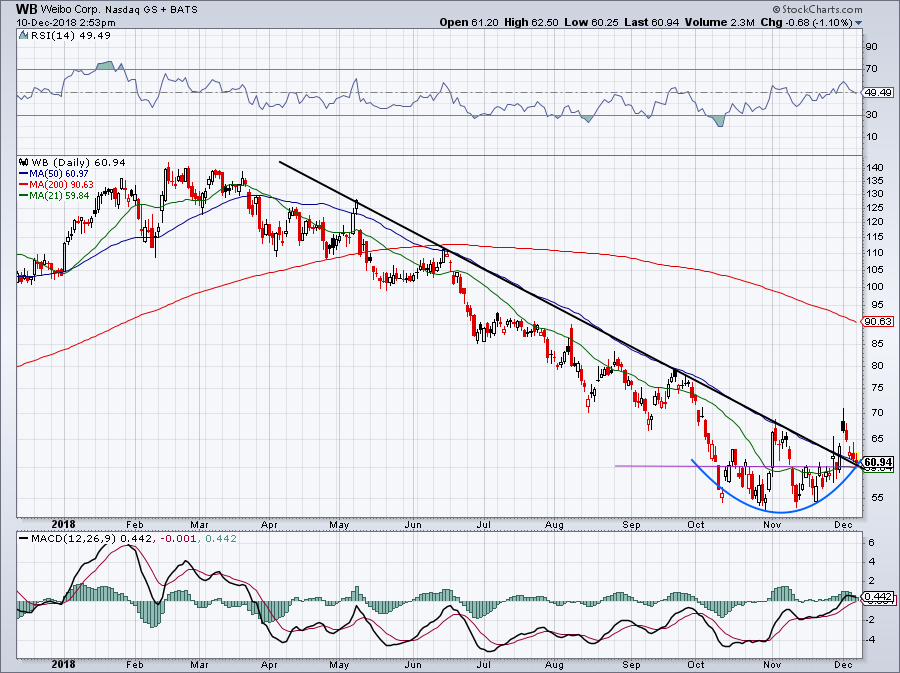Click the 'Low 60.25' quote value
Viewport: 900px width, 673px height.
591,23
